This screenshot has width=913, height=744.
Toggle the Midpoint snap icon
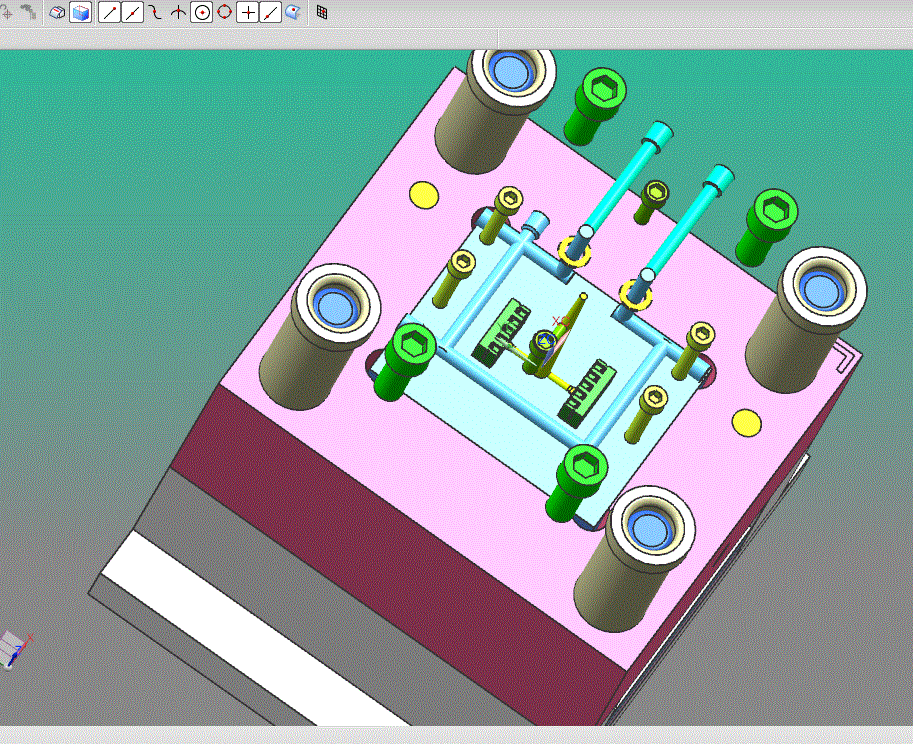[x=132, y=12]
